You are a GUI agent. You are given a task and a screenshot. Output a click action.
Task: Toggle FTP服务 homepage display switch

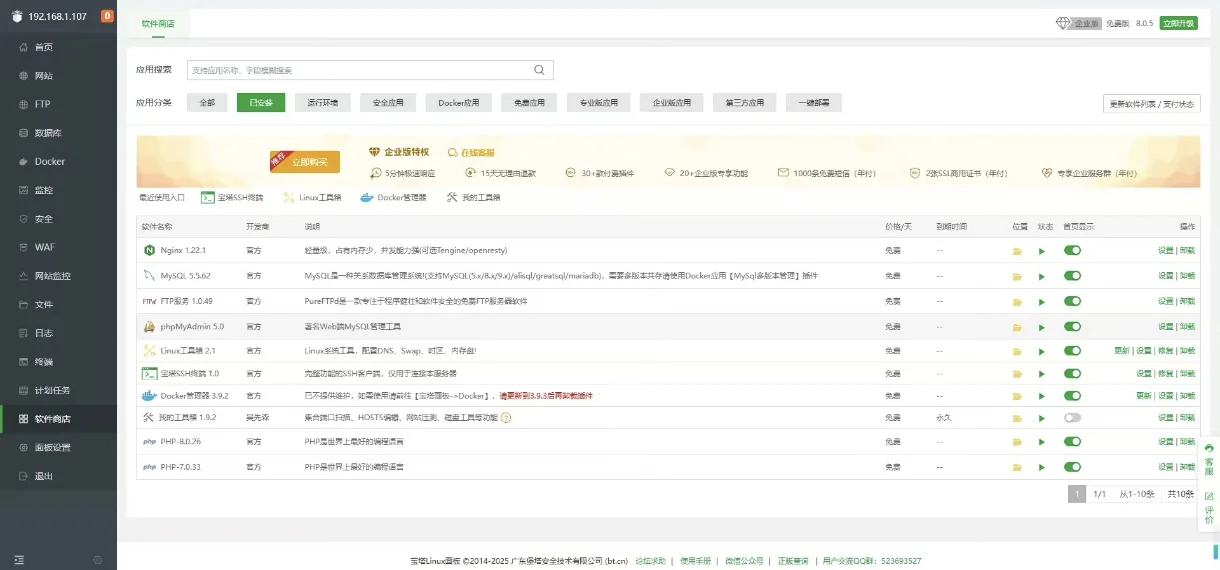[1073, 301]
